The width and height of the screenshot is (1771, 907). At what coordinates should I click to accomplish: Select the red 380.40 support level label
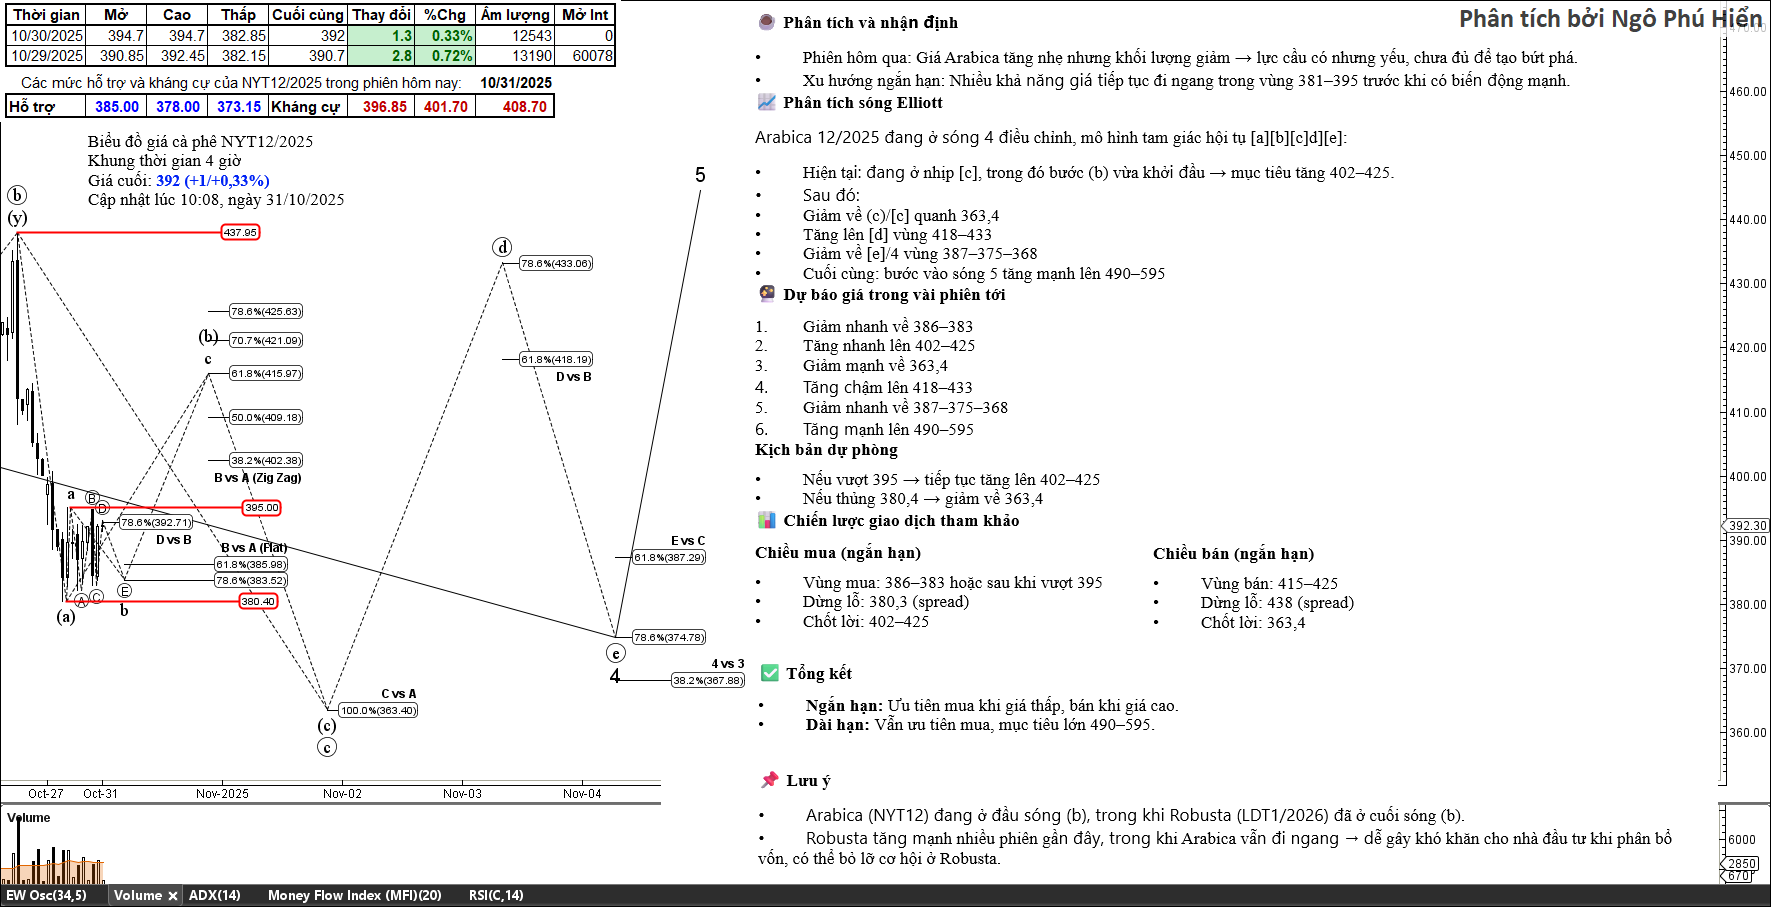258,601
